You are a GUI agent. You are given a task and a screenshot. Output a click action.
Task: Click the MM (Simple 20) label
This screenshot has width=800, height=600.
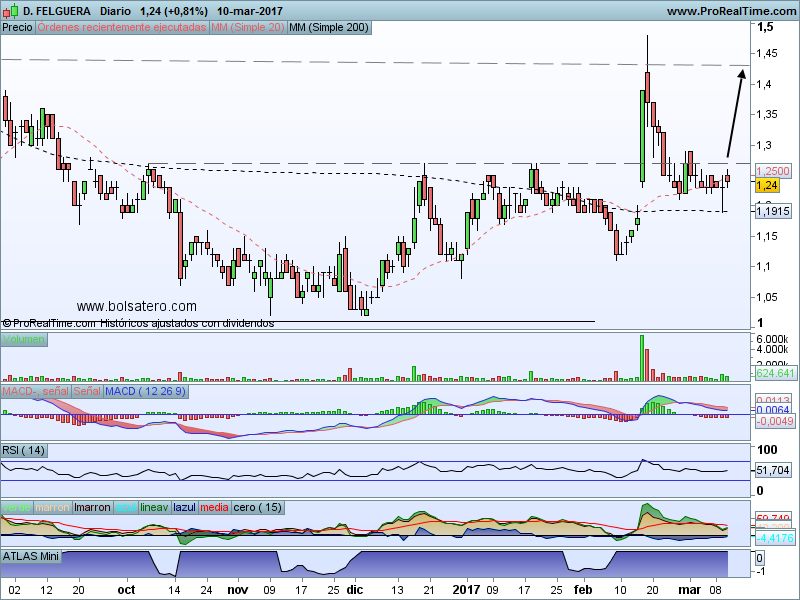(x=247, y=28)
